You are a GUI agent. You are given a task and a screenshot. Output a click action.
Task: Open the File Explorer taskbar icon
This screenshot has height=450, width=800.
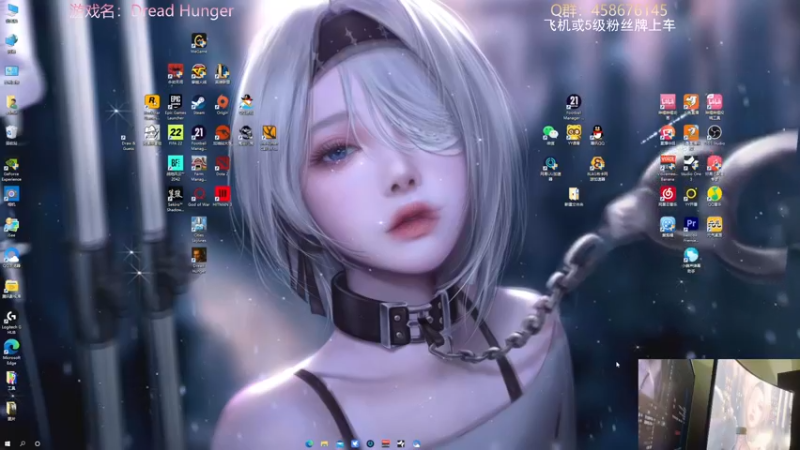(324, 444)
